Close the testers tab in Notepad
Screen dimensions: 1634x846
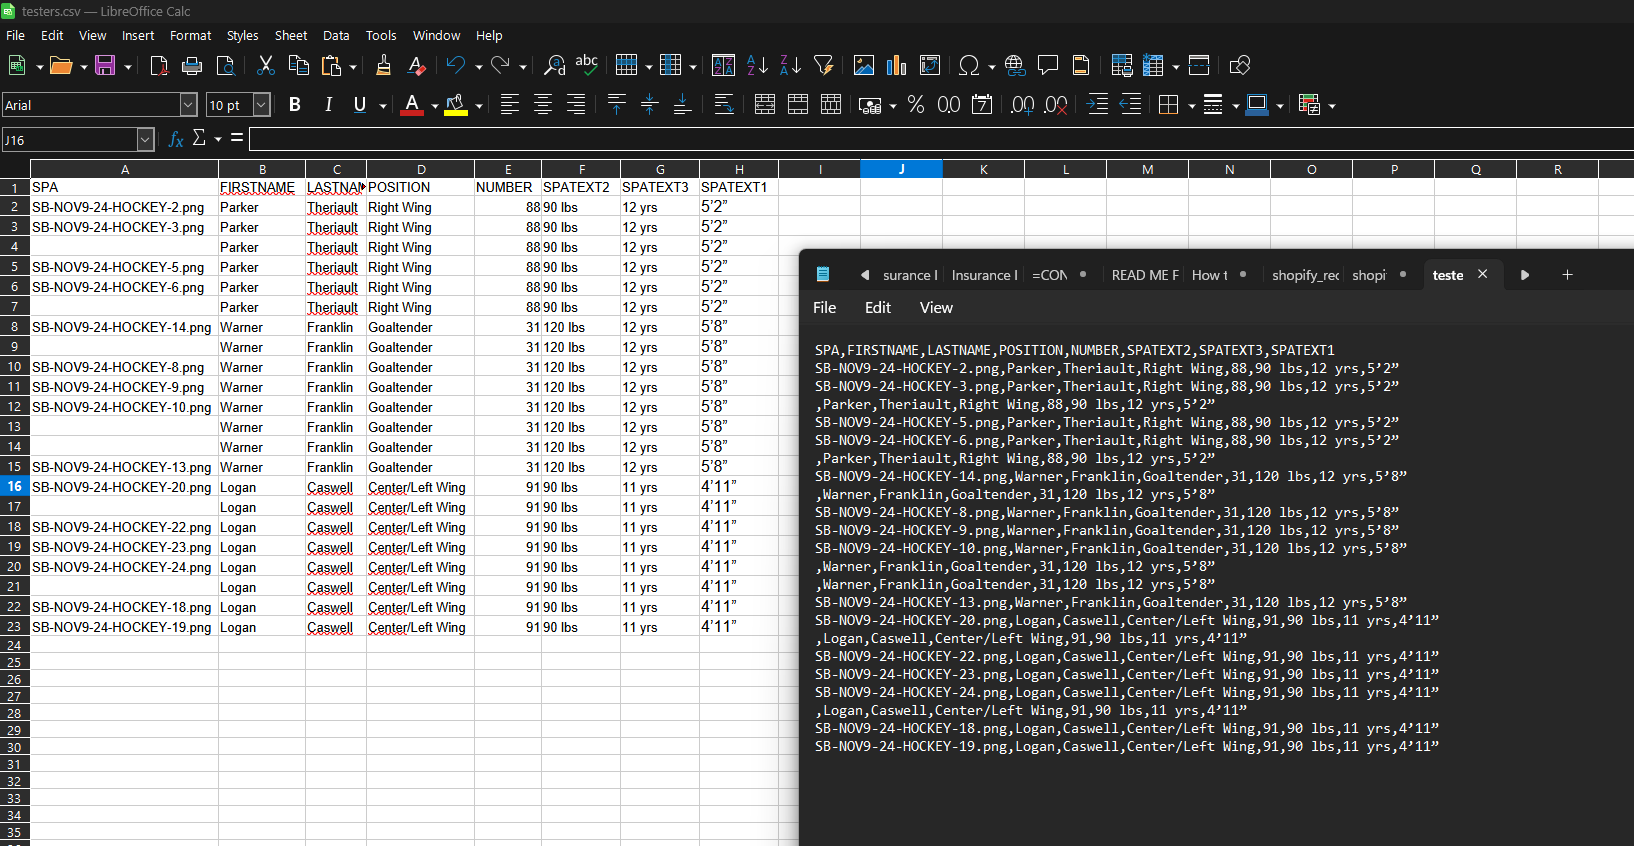click(1483, 274)
